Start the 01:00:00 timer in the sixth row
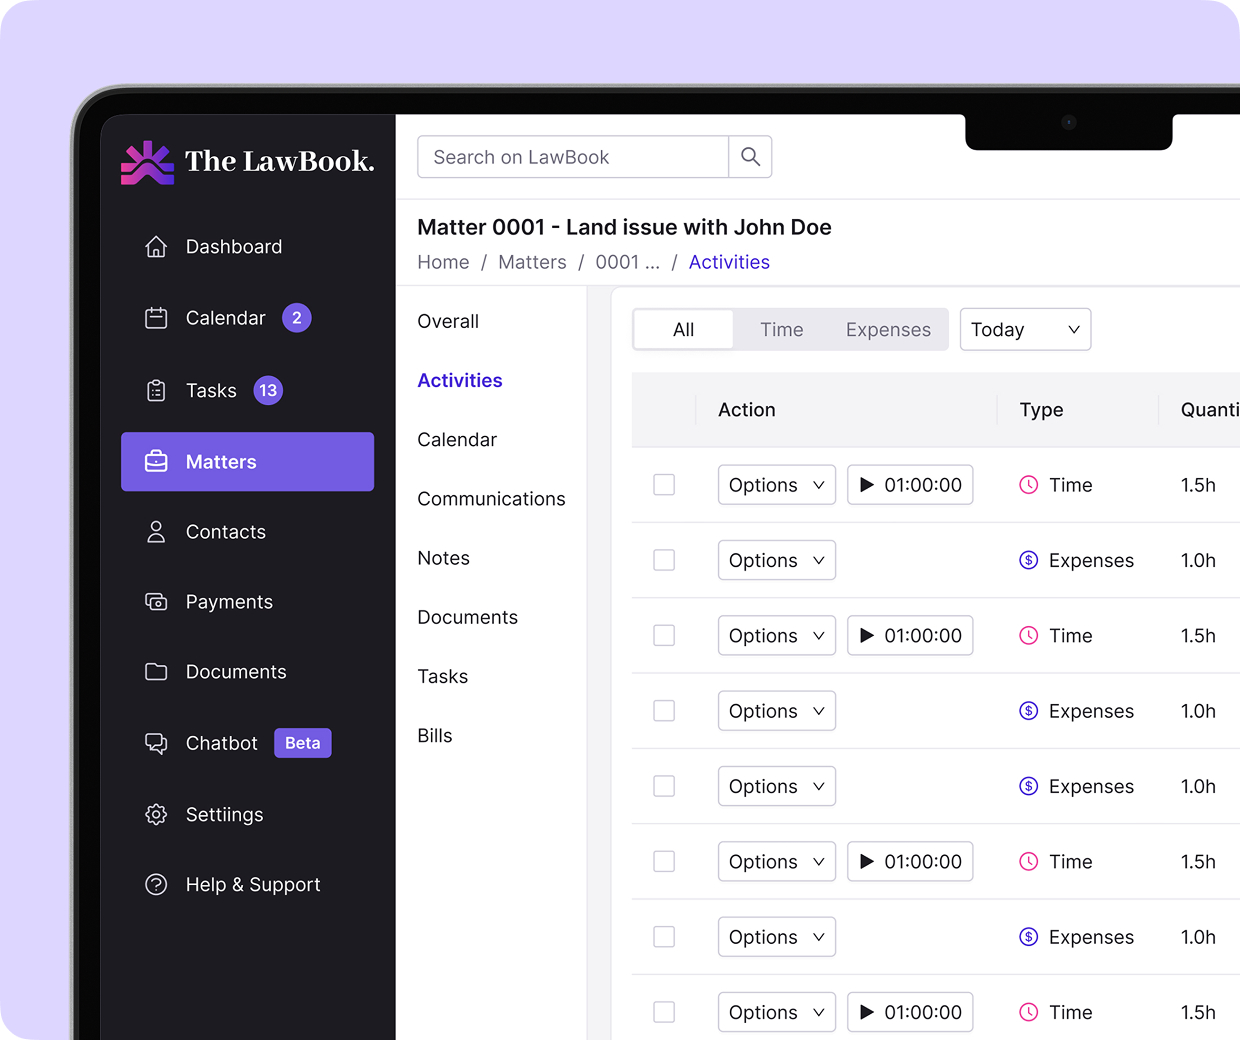The image size is (1240, 1040). point(910,861)
